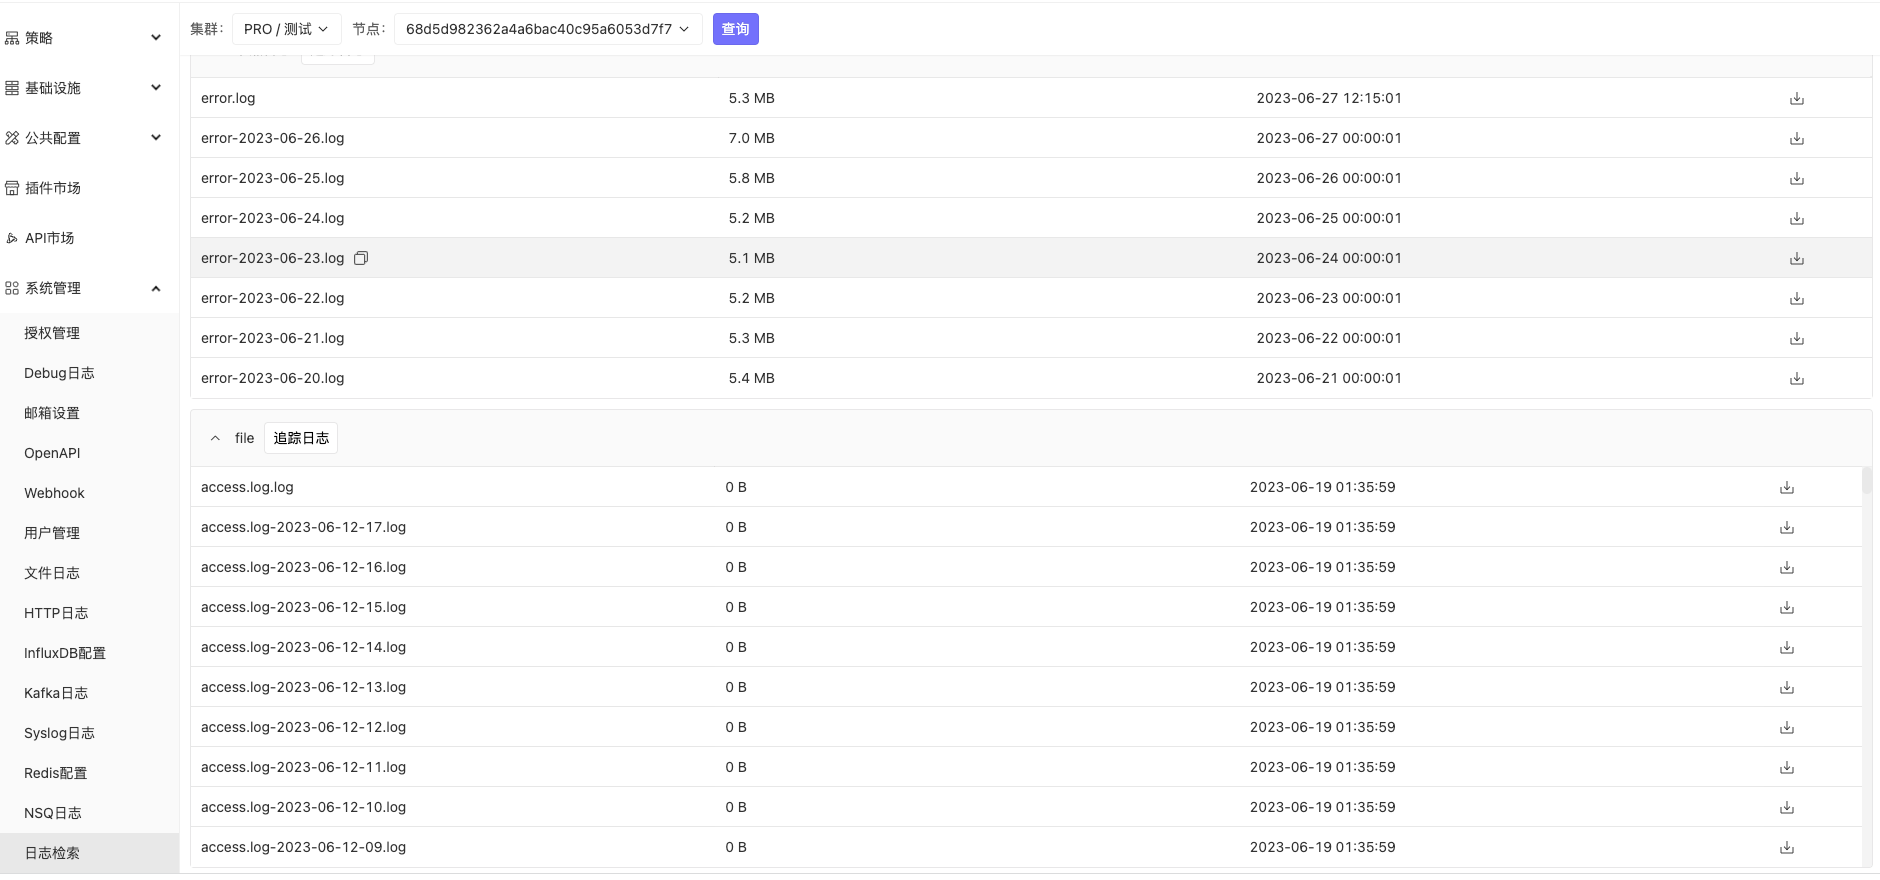Click the 系统管理 grid icon
The image size is (1880, 880).
12,288
